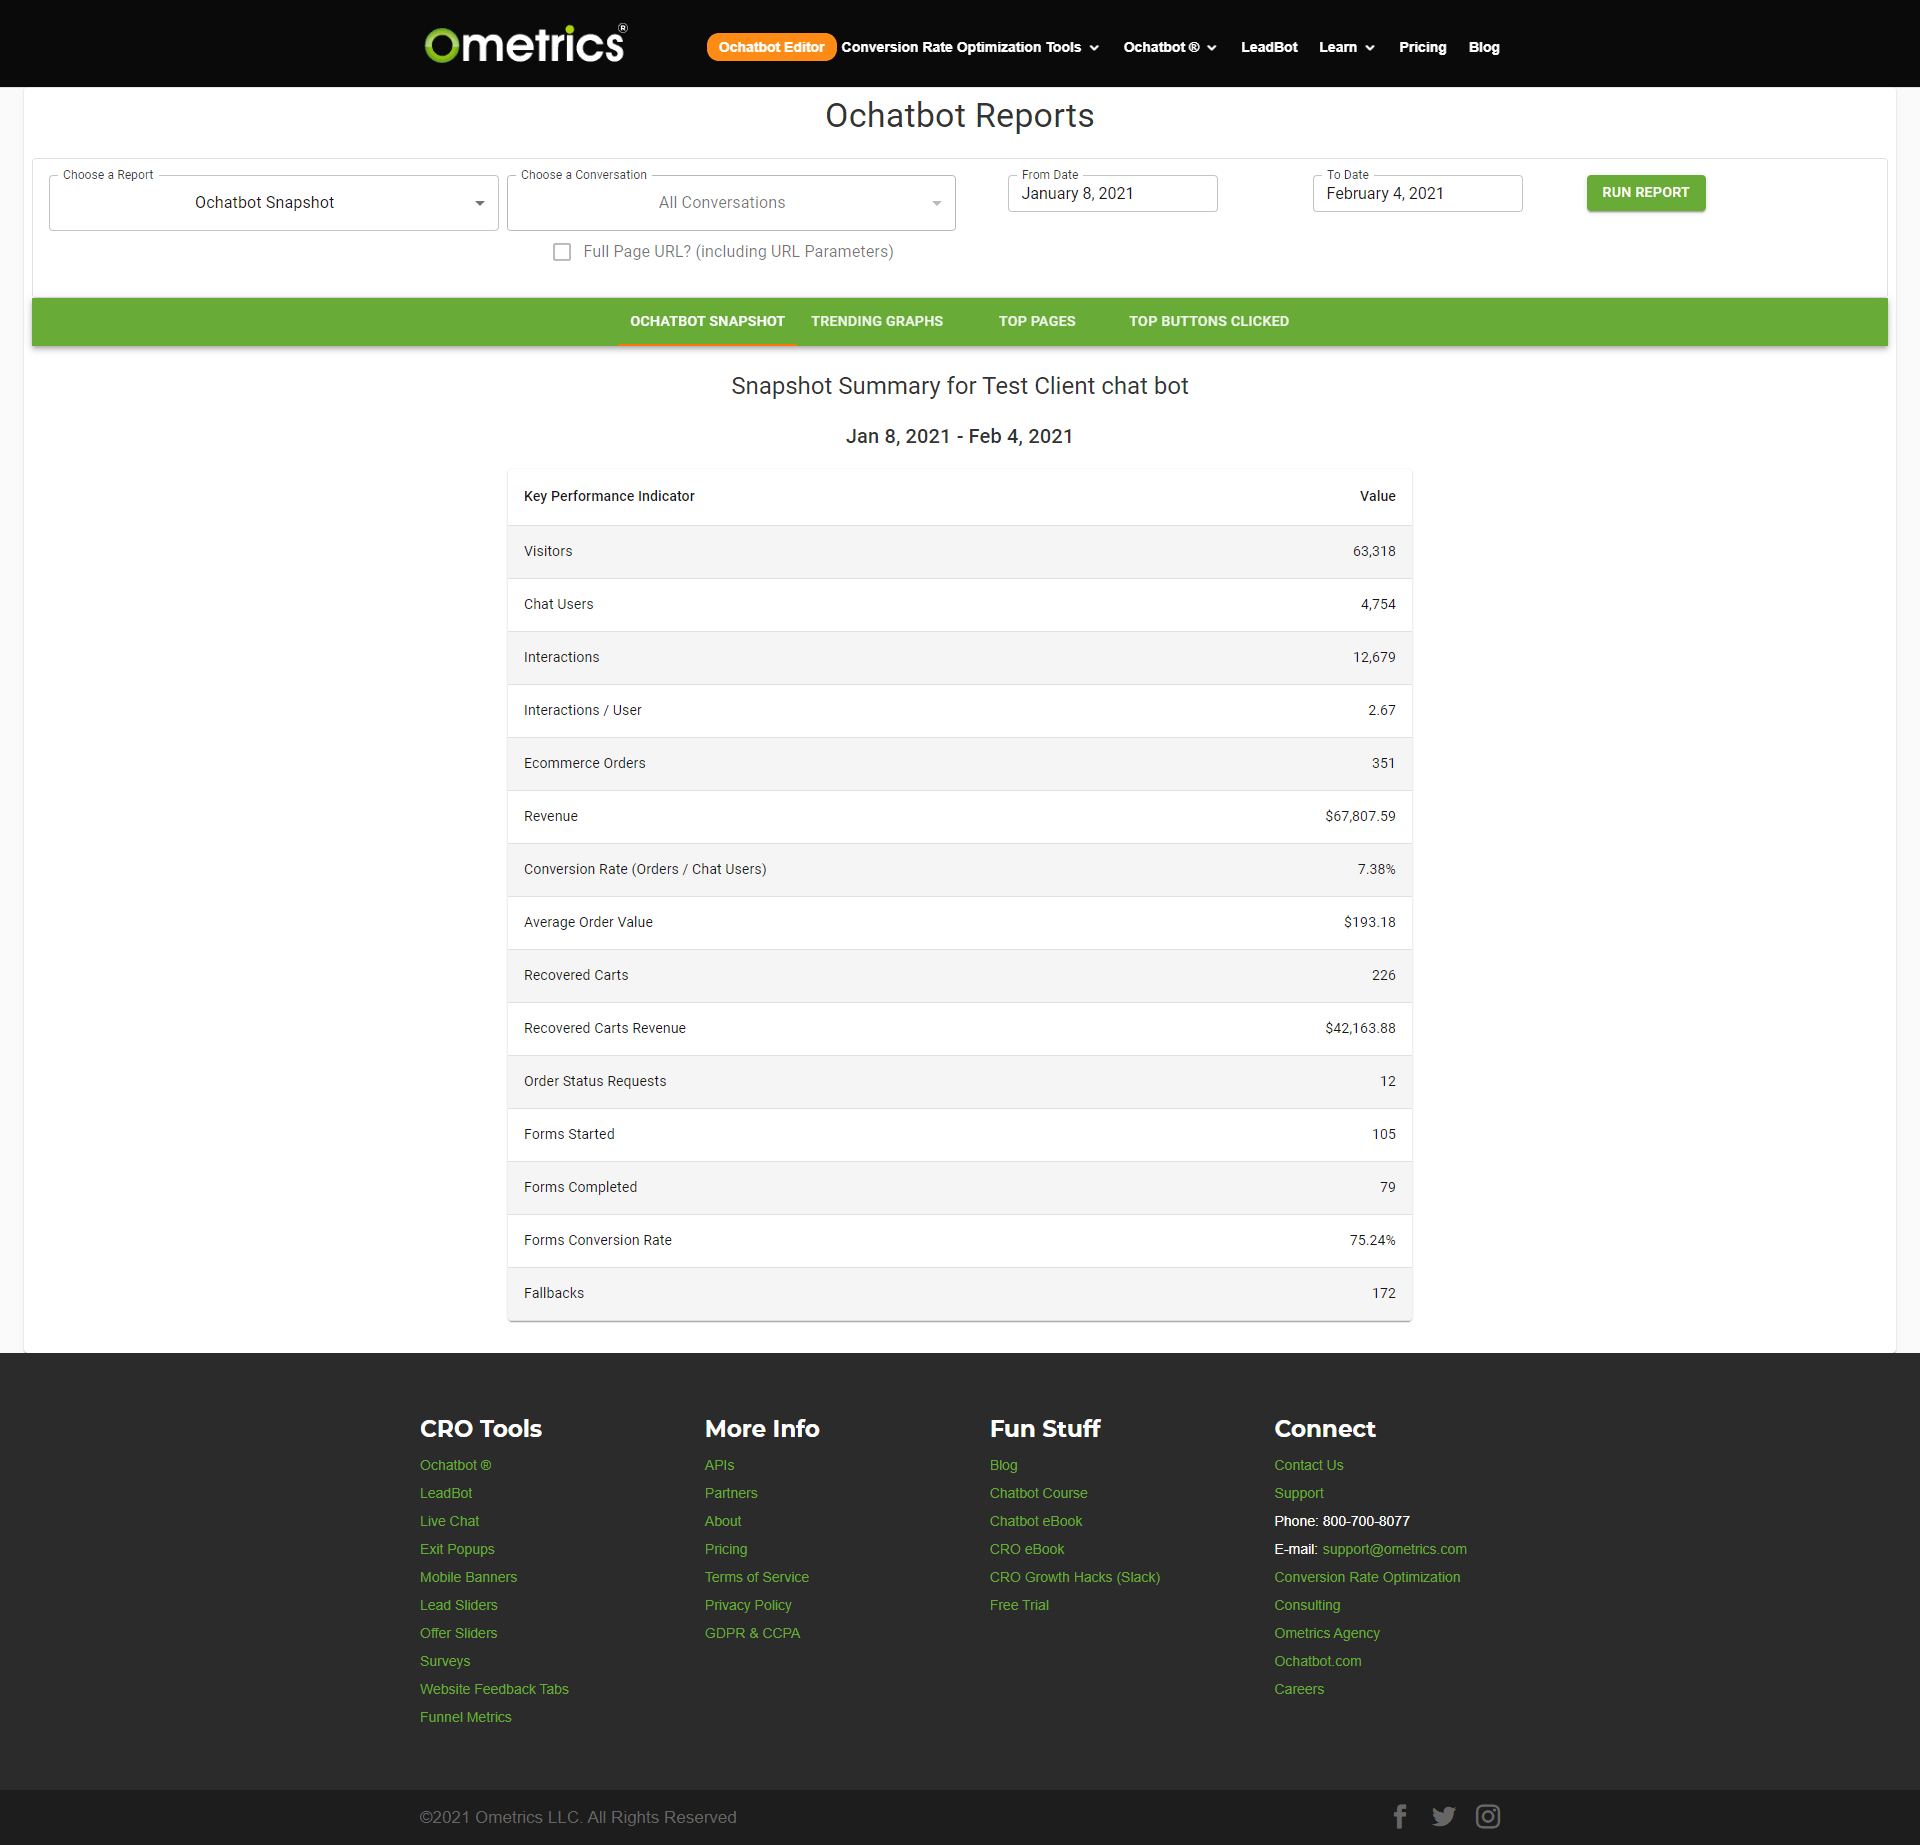Open Chatbot eBook link

pyautogui.click(x=1036, y=1521)
